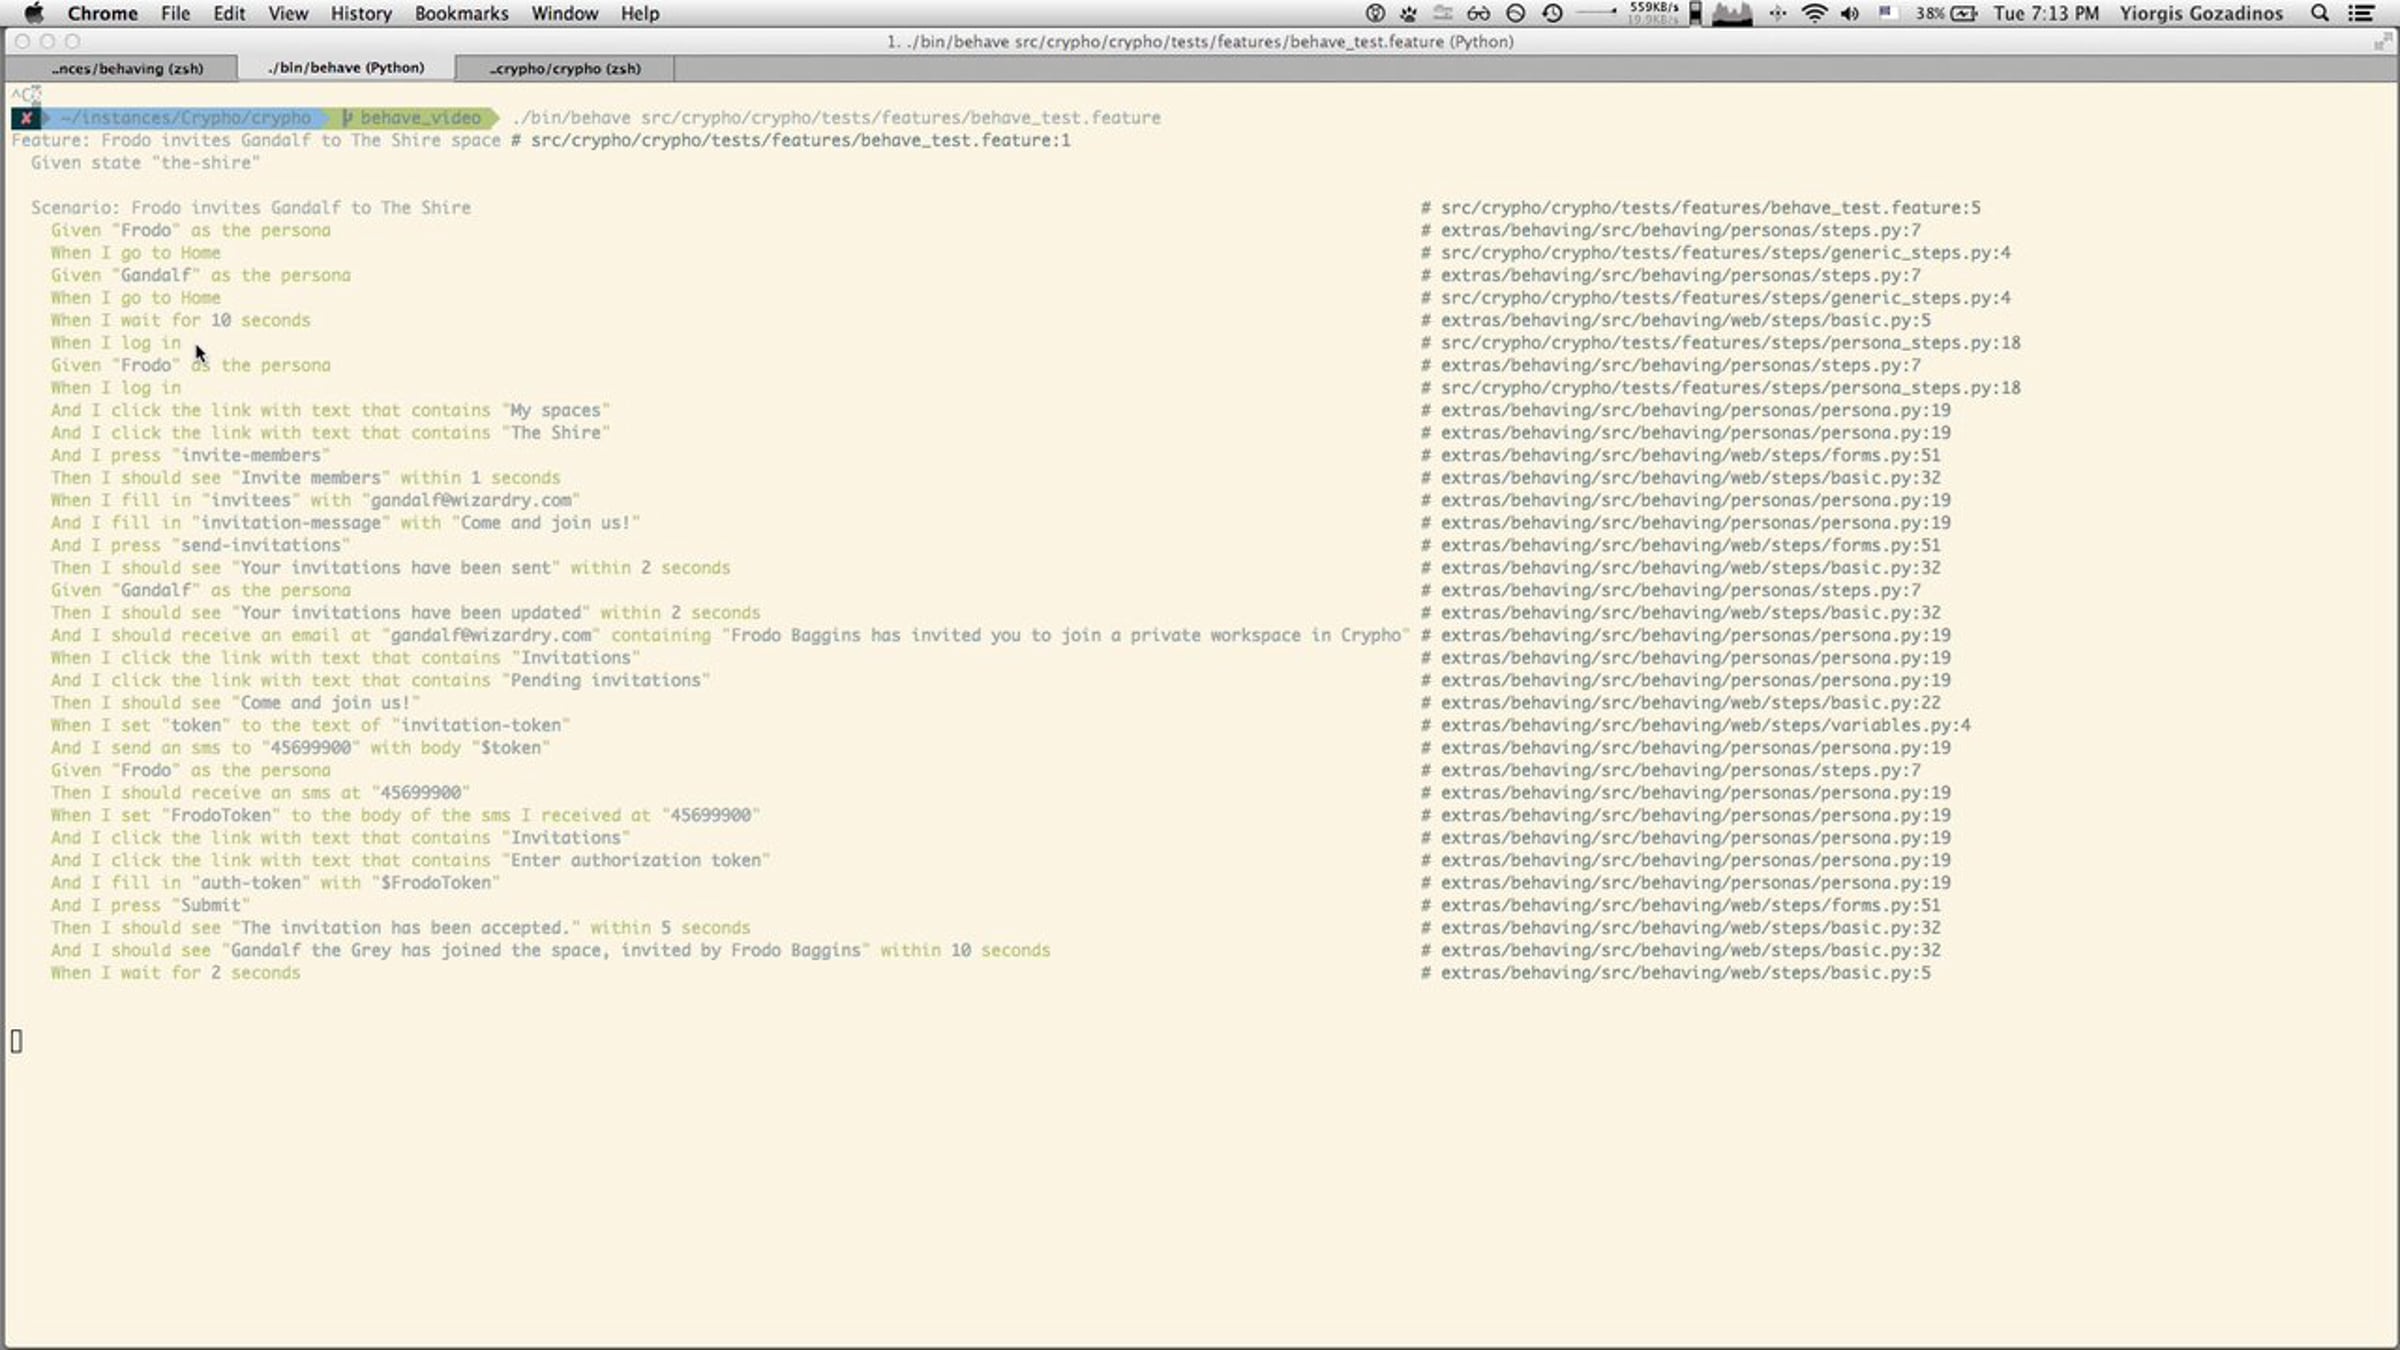Toggle fullscreen using the window's top-right arrows
This screenshot has width=2400, height=1350.
(2382, 42)
